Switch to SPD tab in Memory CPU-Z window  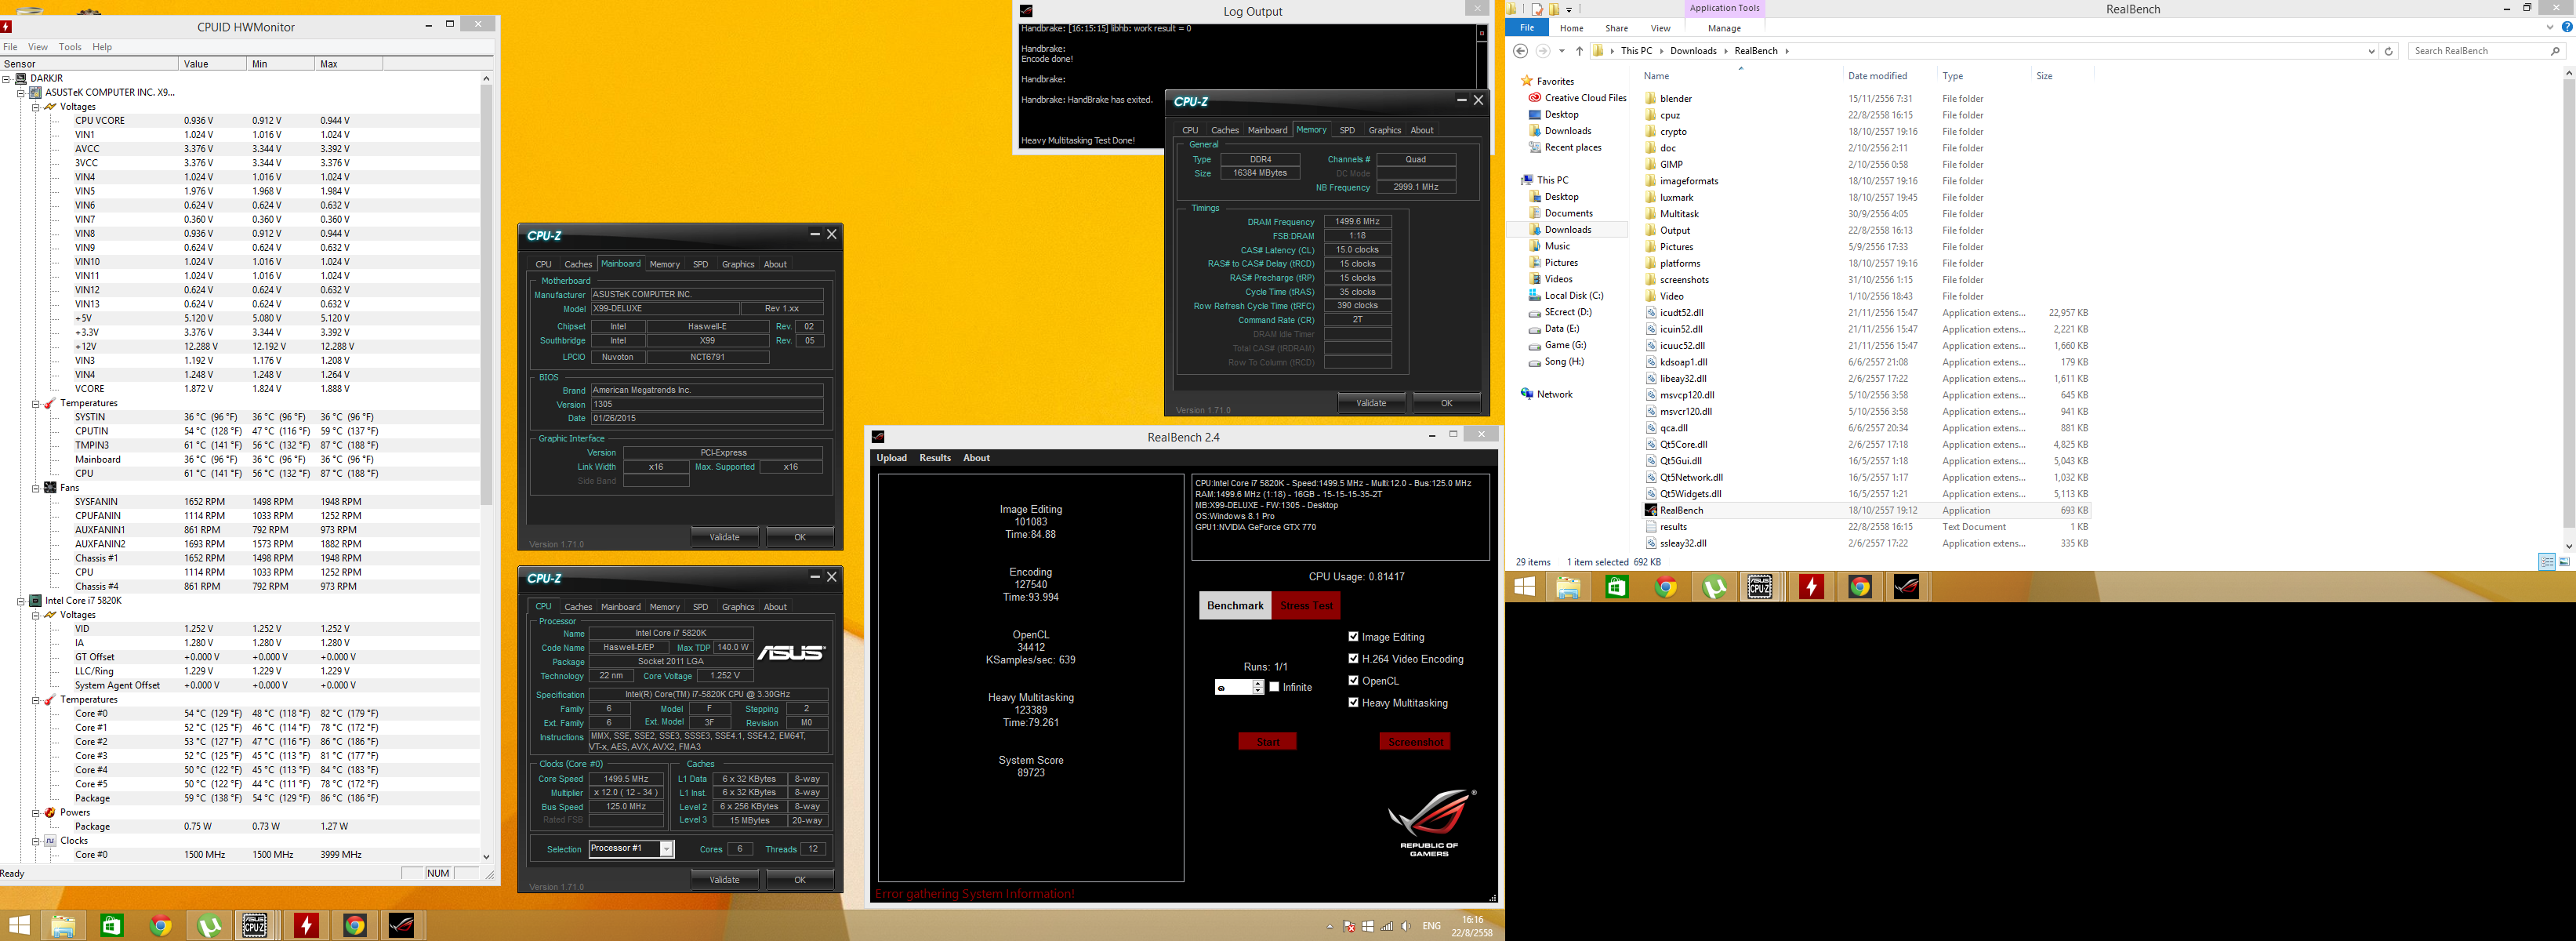coord(1347,130)
